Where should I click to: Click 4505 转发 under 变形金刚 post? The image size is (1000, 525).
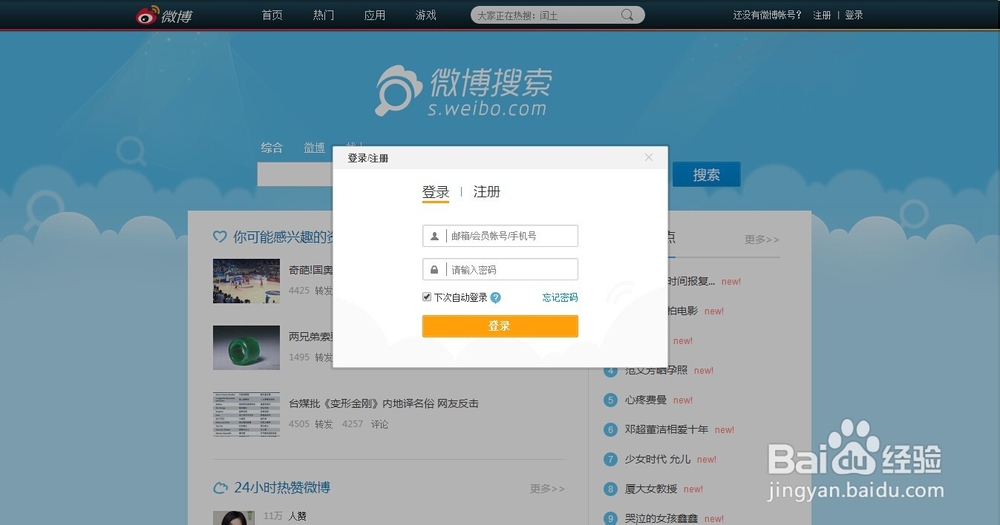tap(311, 424)
